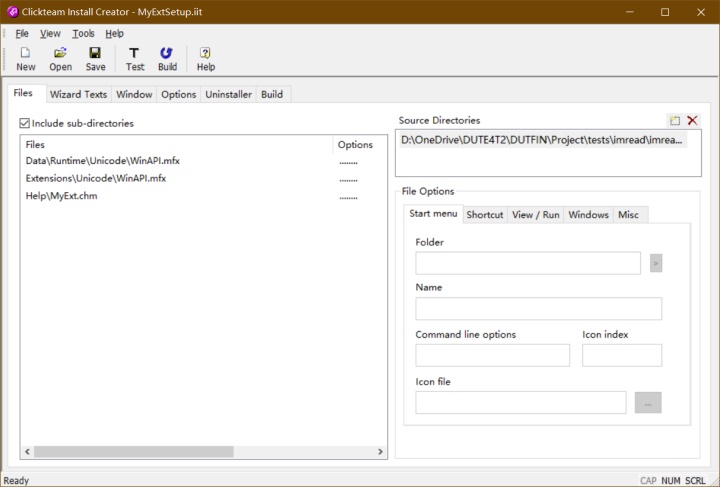The width and height of the screenshot is (720, 487).
Task: Click the Save toolbar icon
Action: (95, 59)
